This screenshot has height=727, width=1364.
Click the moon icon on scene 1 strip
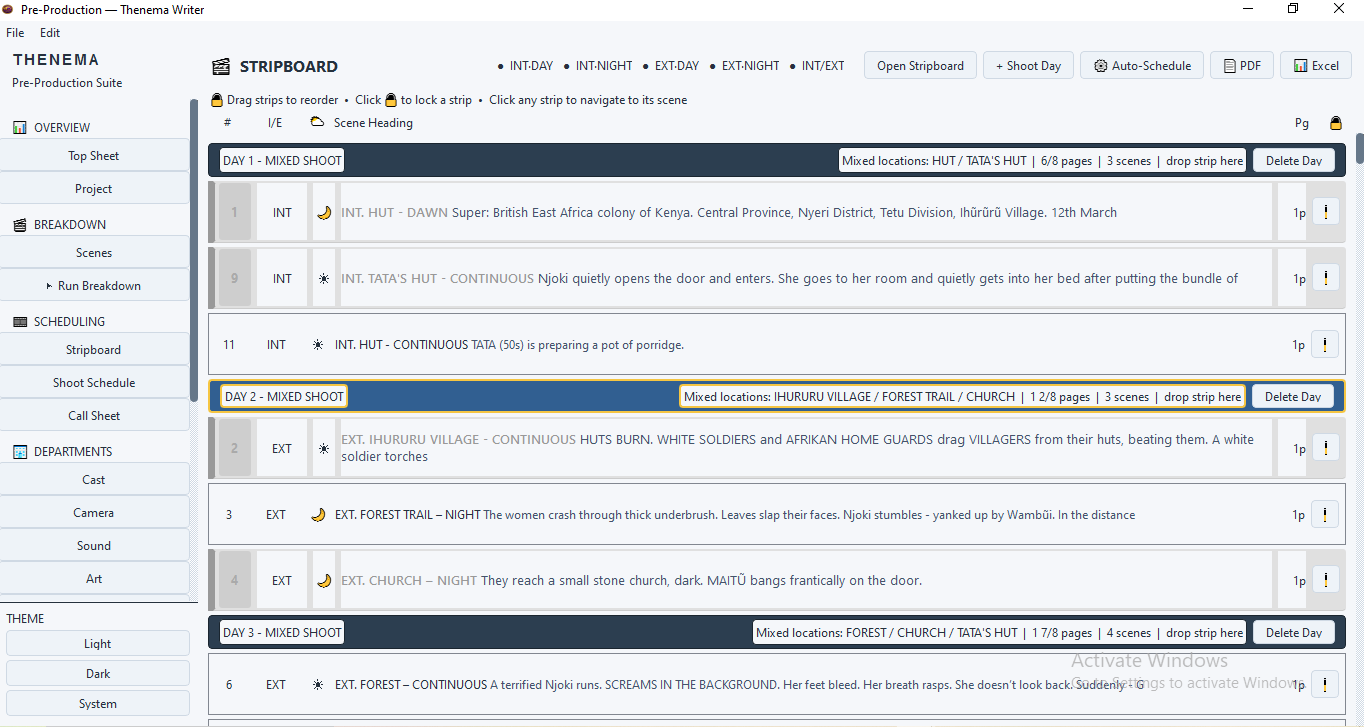click(323, 212)
